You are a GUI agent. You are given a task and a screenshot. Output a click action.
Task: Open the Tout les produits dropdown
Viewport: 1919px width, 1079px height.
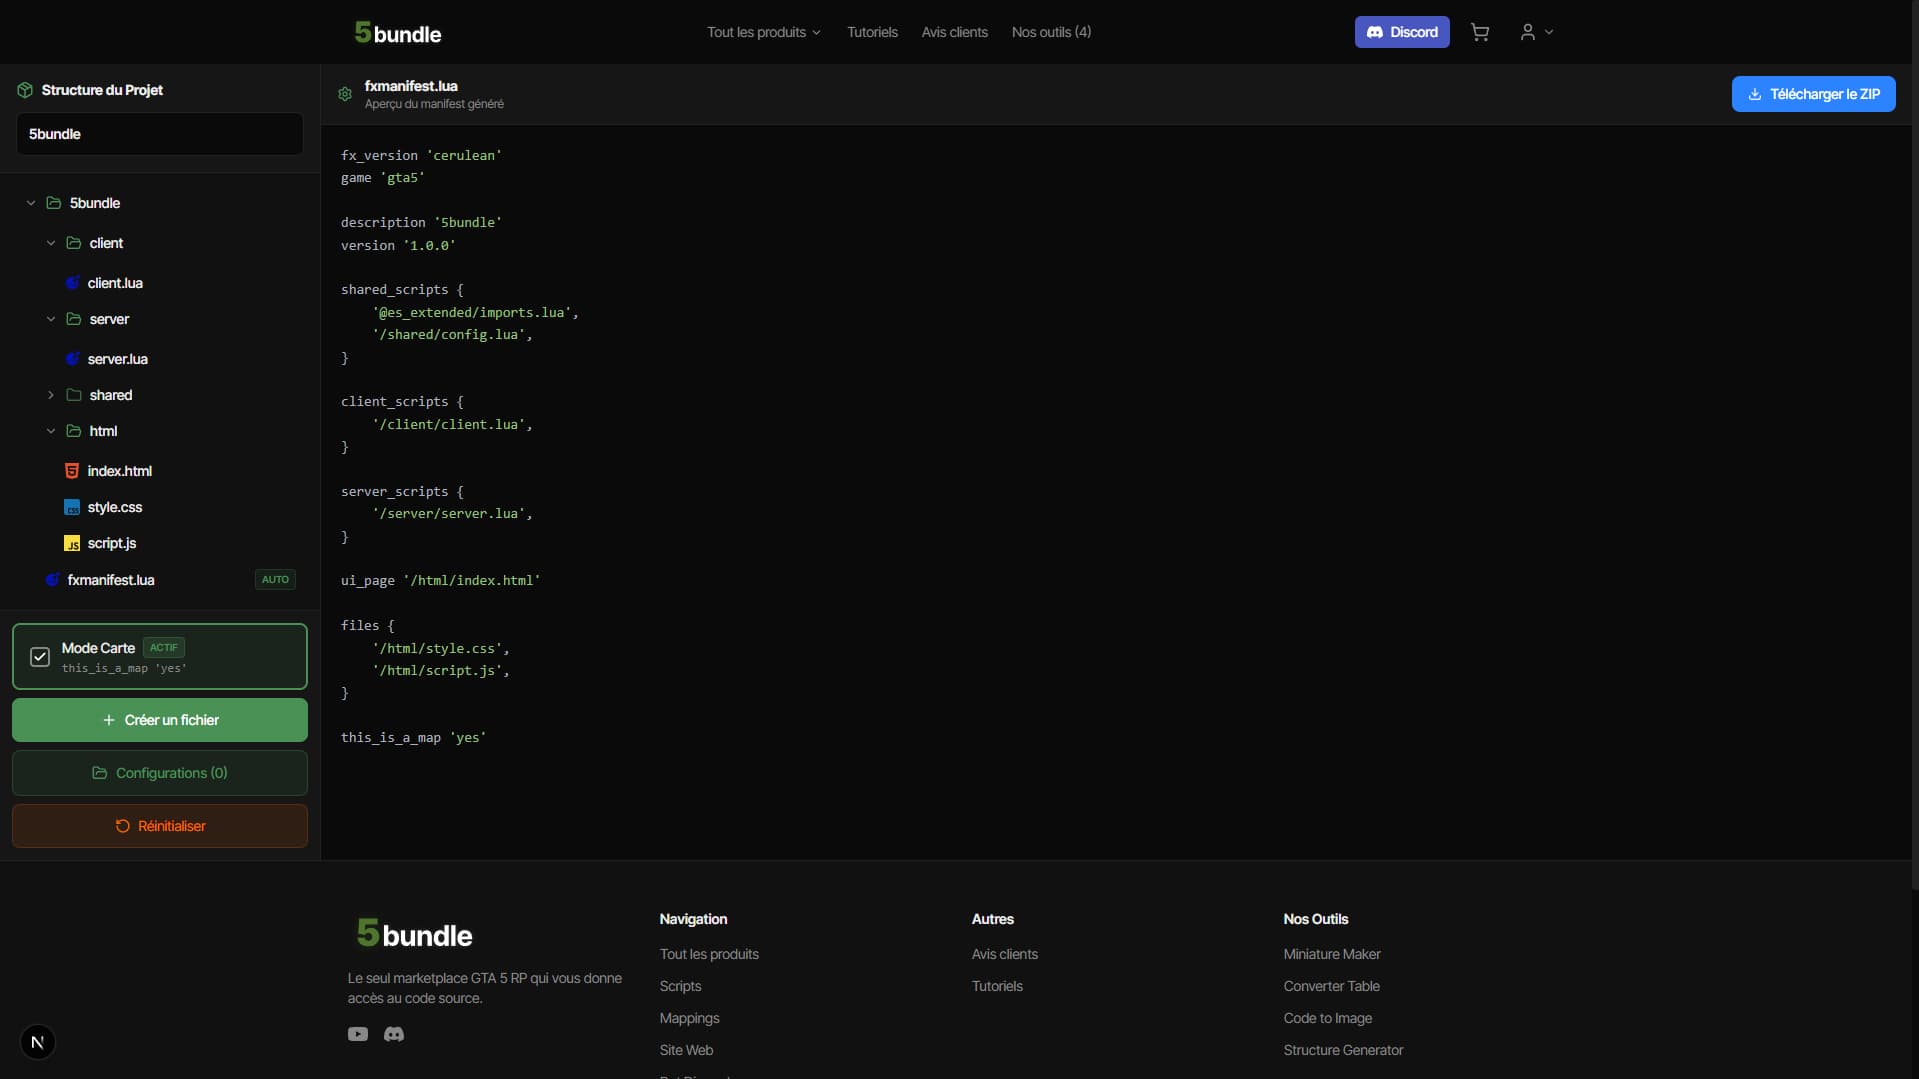pyautogui.click(x=764, y=32)
